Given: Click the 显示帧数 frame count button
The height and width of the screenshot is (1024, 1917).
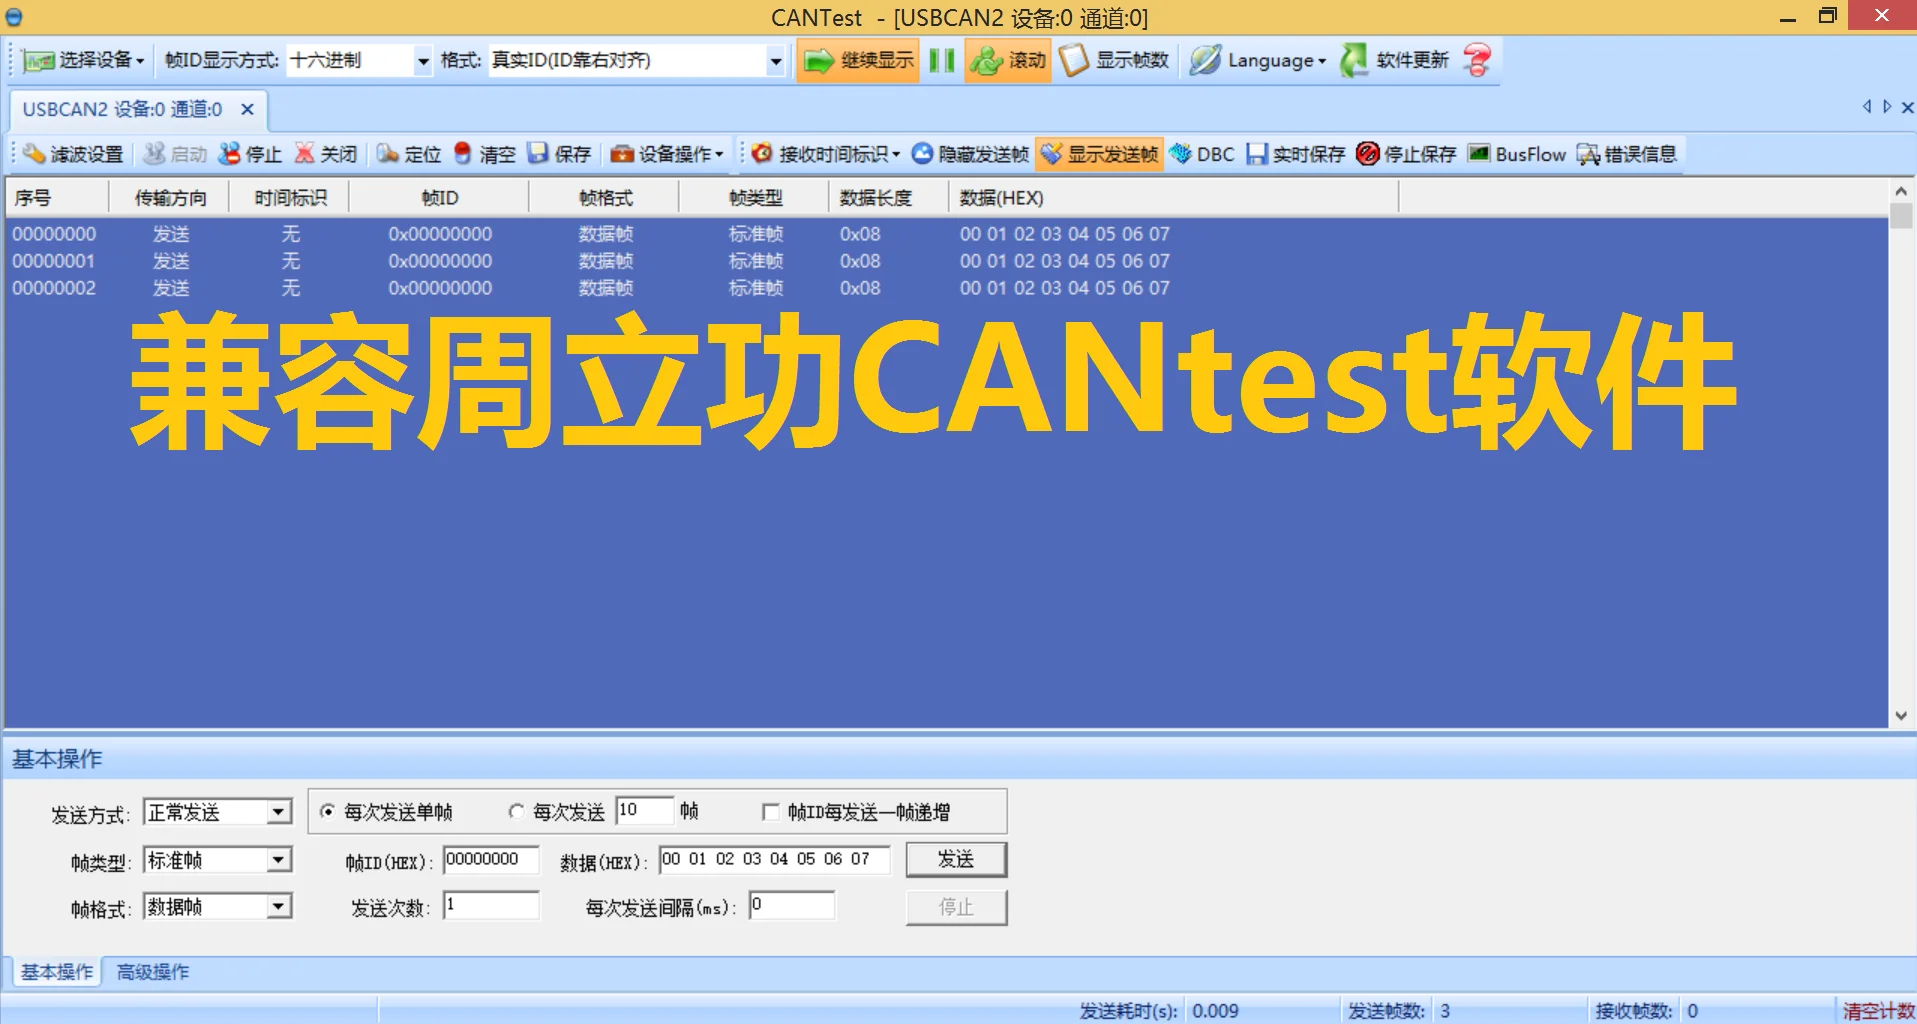Looking at the screenshot, I should coord(1114,60).
